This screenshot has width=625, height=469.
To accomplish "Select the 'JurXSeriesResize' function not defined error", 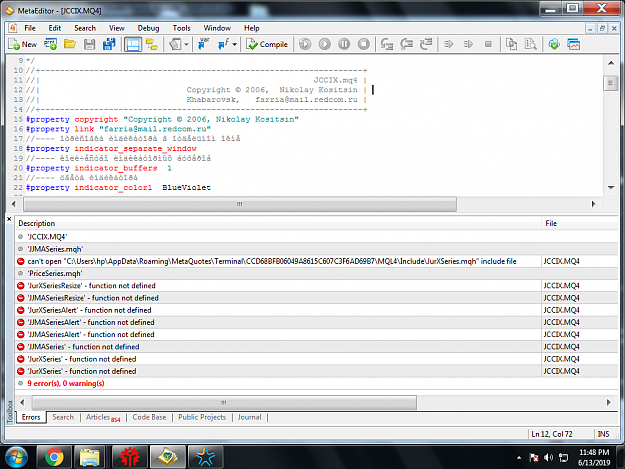I will 317,286.
